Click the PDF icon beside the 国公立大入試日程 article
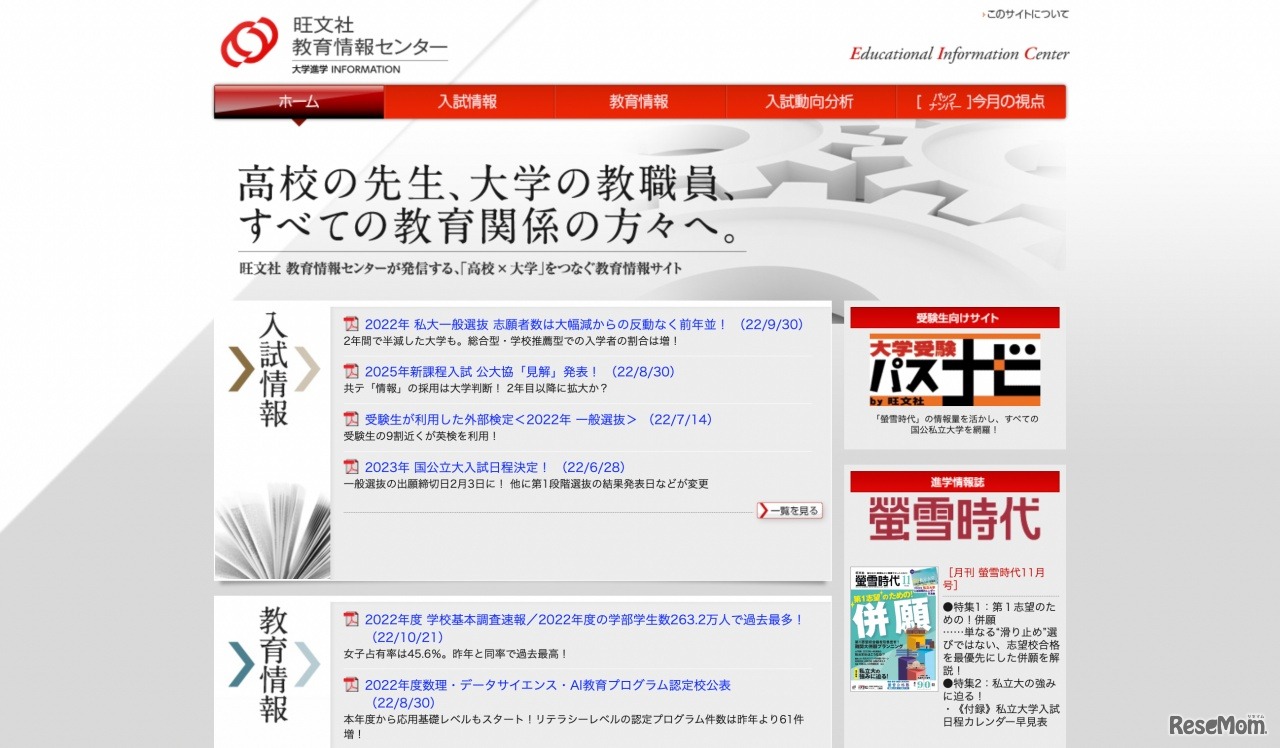Viewport: 1280px width, 748px height. click(x=350, y=466)
